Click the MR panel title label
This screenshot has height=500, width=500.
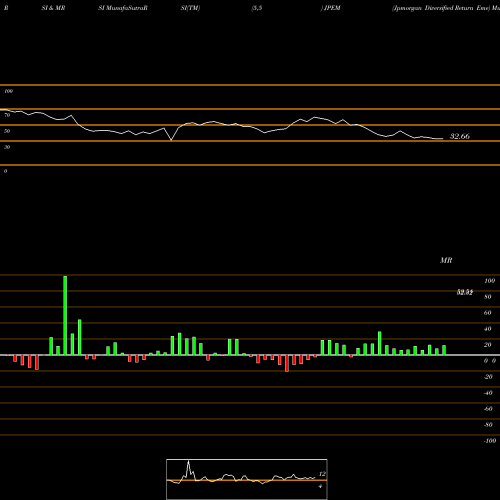[446, 260]
